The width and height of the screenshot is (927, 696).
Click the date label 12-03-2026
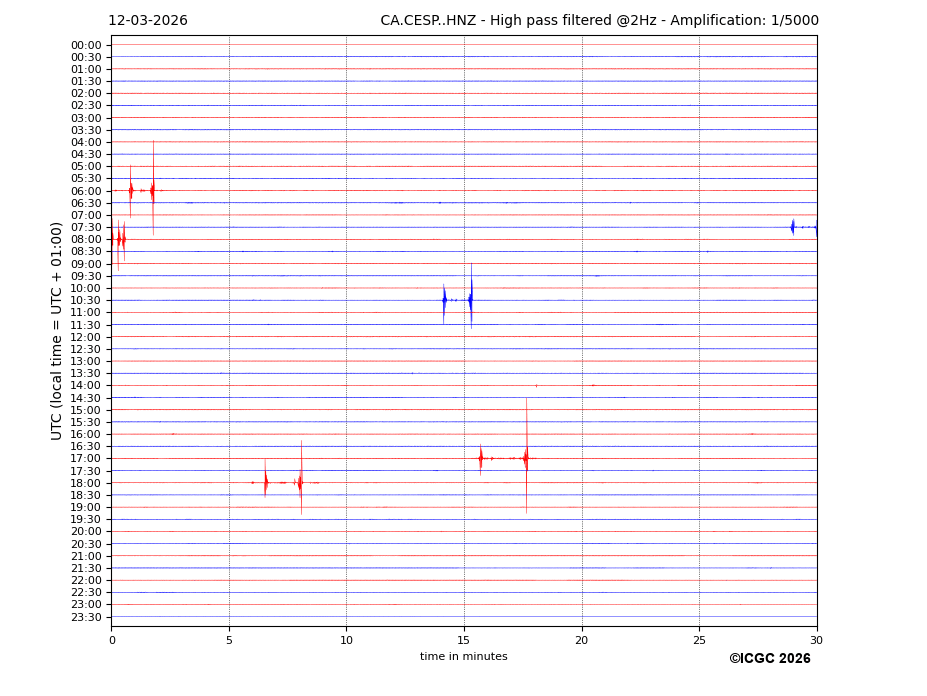coord(148,21)
